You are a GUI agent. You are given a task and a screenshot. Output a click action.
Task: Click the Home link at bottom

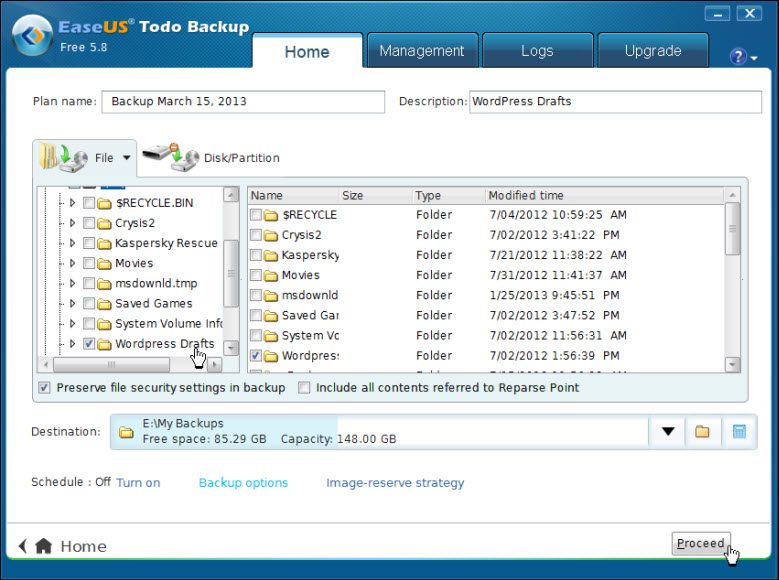[x=83, y=546]
